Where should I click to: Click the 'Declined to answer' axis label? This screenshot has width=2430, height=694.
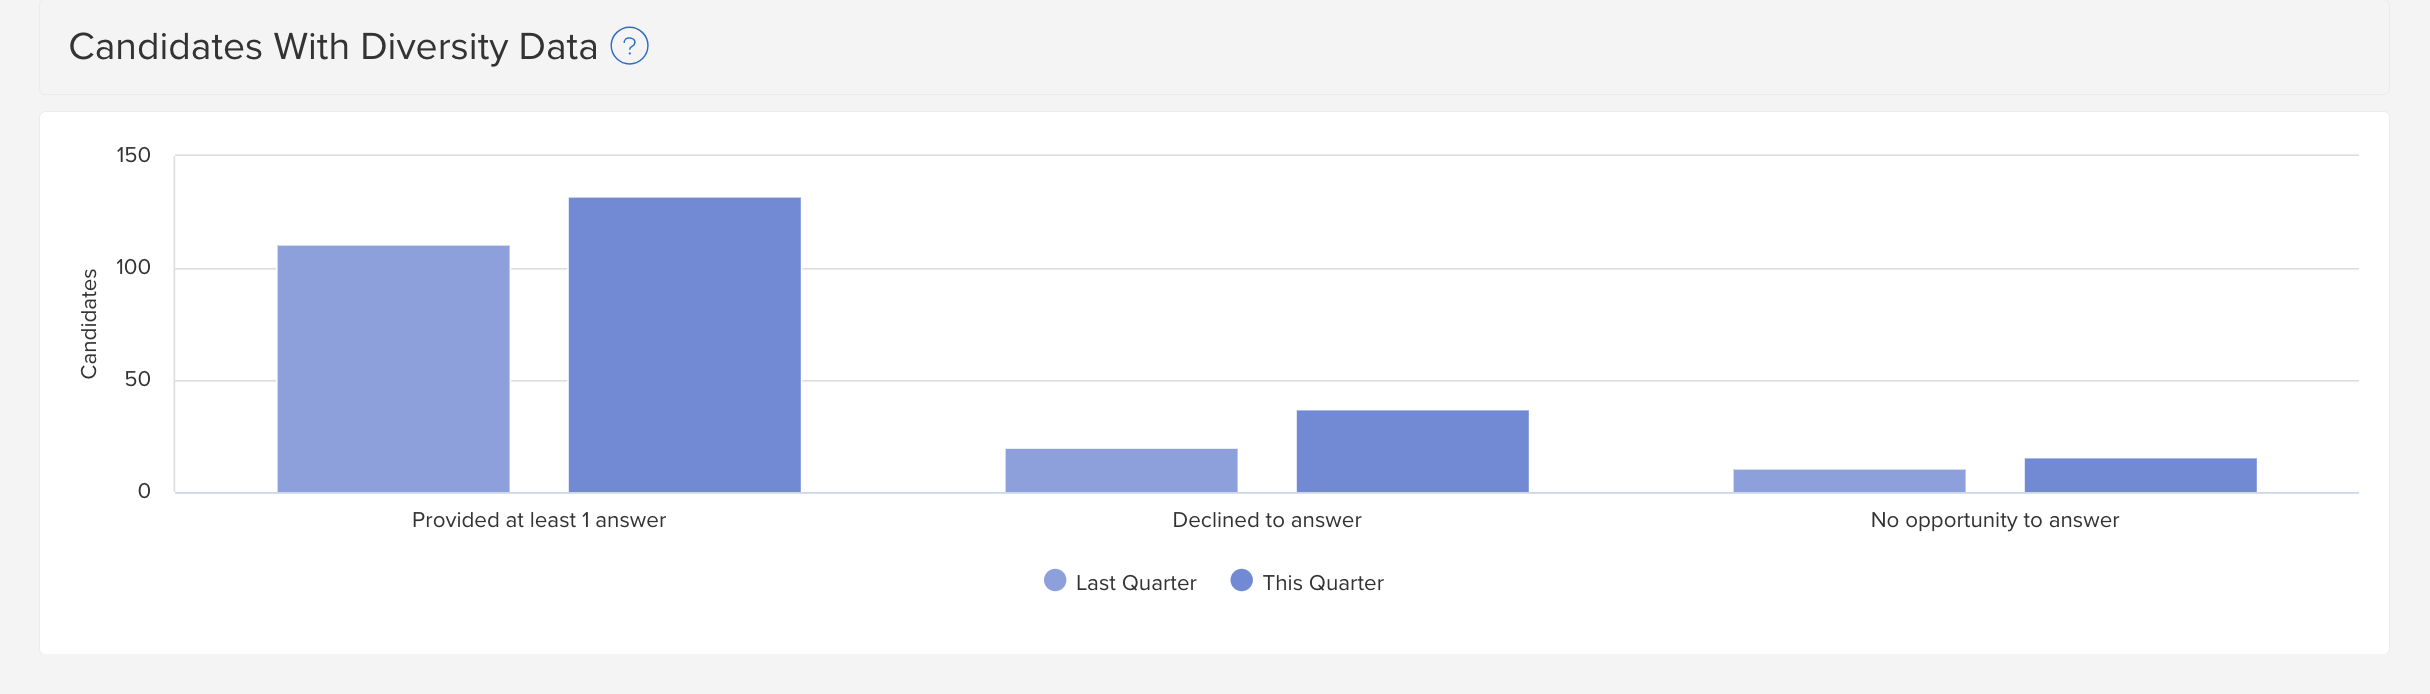[1267, 520]
